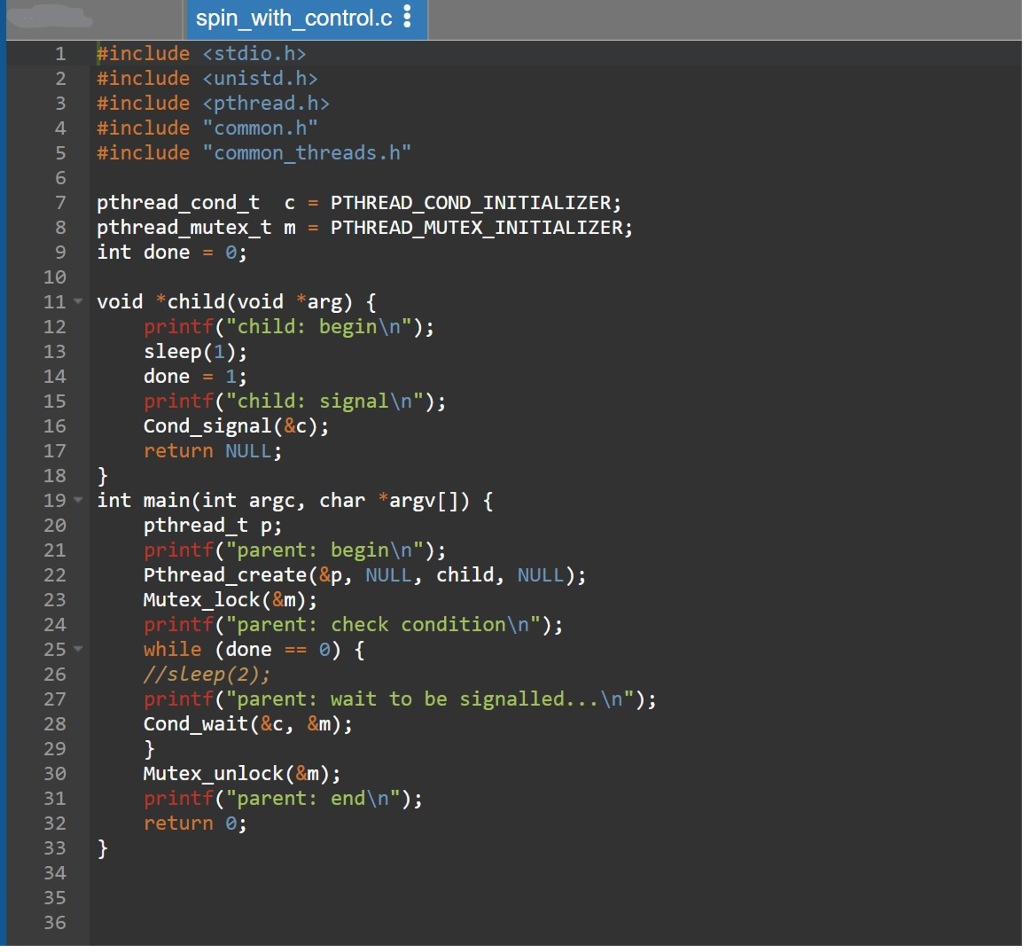This screenshot has width=1024, height=952.
Task: Collapse the child function fold arrow
Action: click(77, 301)
